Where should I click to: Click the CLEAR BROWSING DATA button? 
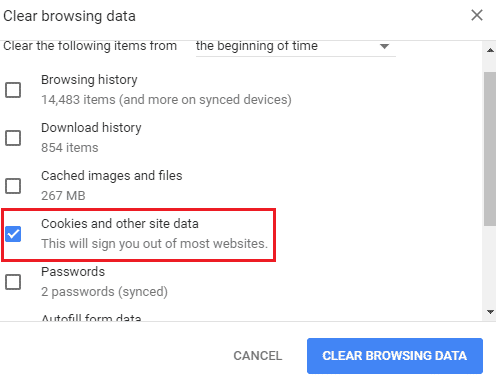395,356
